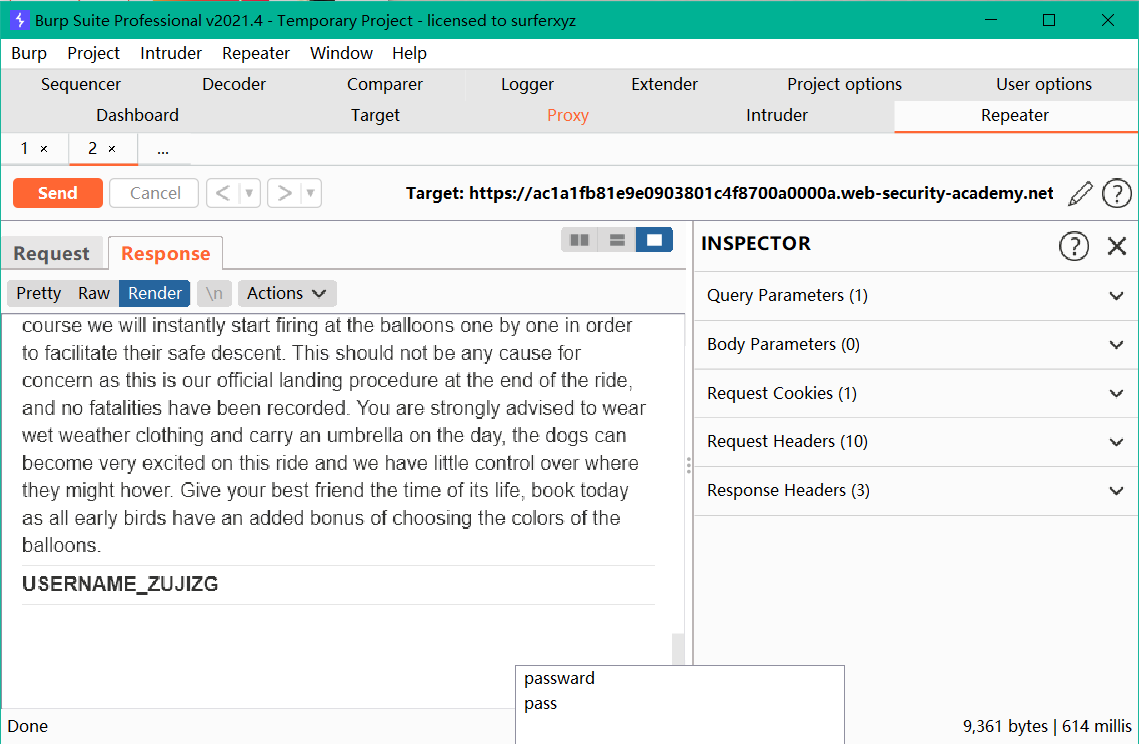Expand Request Cookies (1) section
This screenshot has width=1139, height=744.
click(915, 393)
